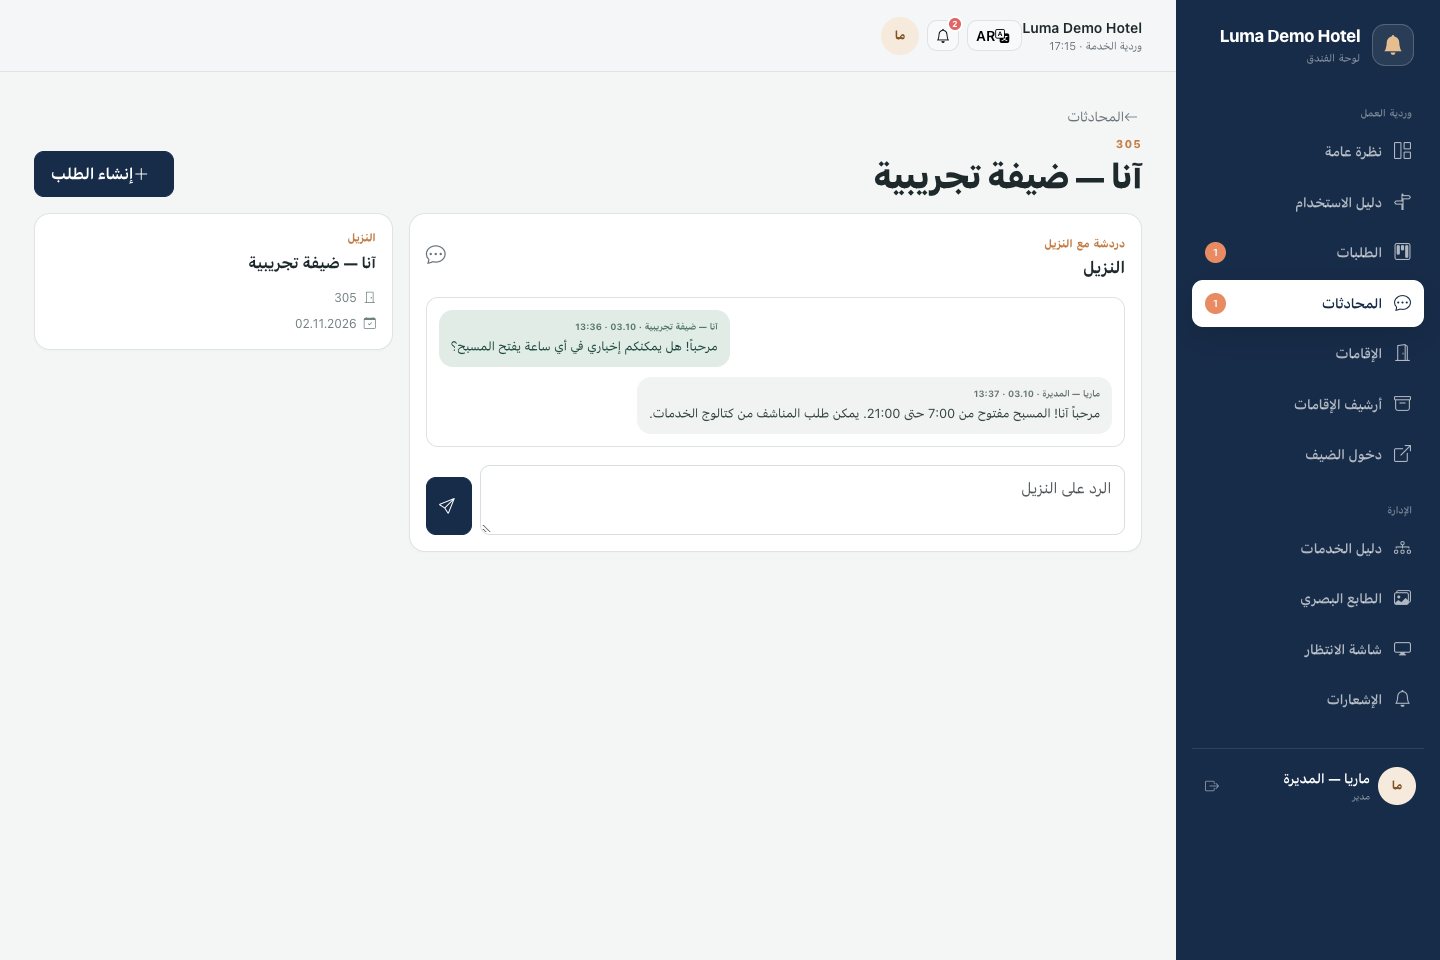This screenshot has height=960, width=1440.
Task: Open الإشعارات notifications settings in sidebar
Action: click(x=1307, y=699)
